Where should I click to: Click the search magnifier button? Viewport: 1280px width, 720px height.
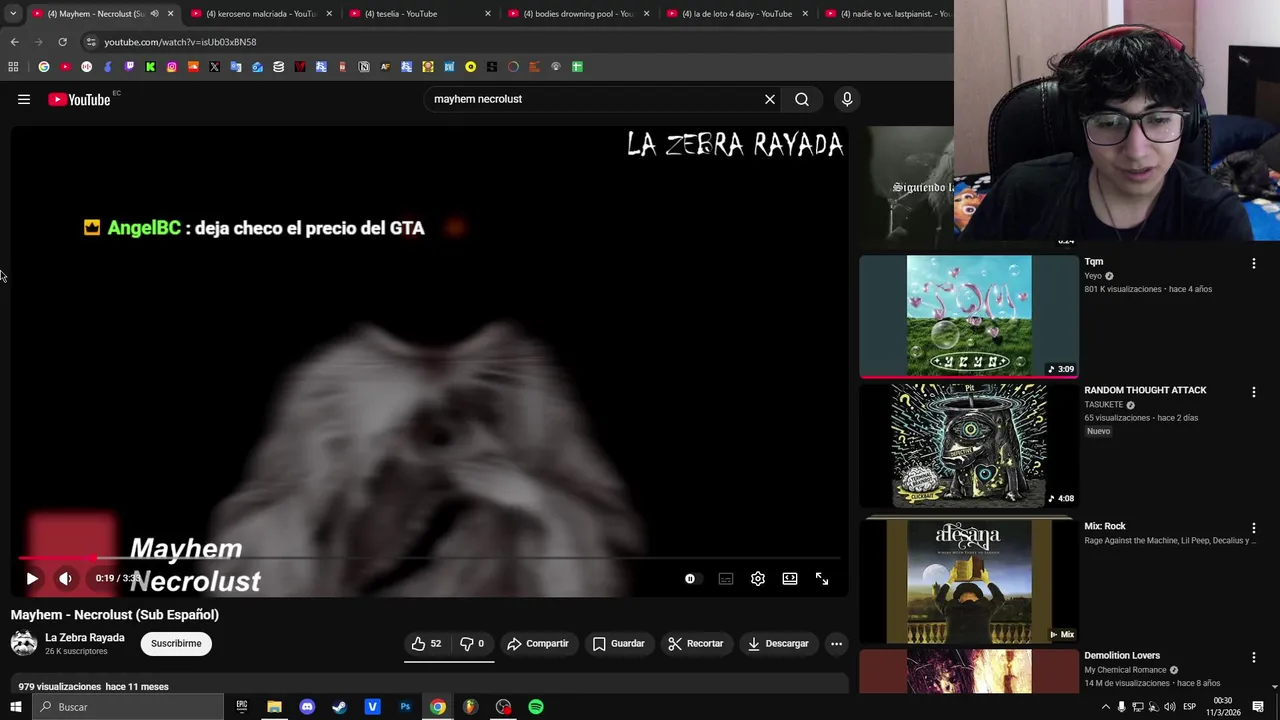(802, 99)
